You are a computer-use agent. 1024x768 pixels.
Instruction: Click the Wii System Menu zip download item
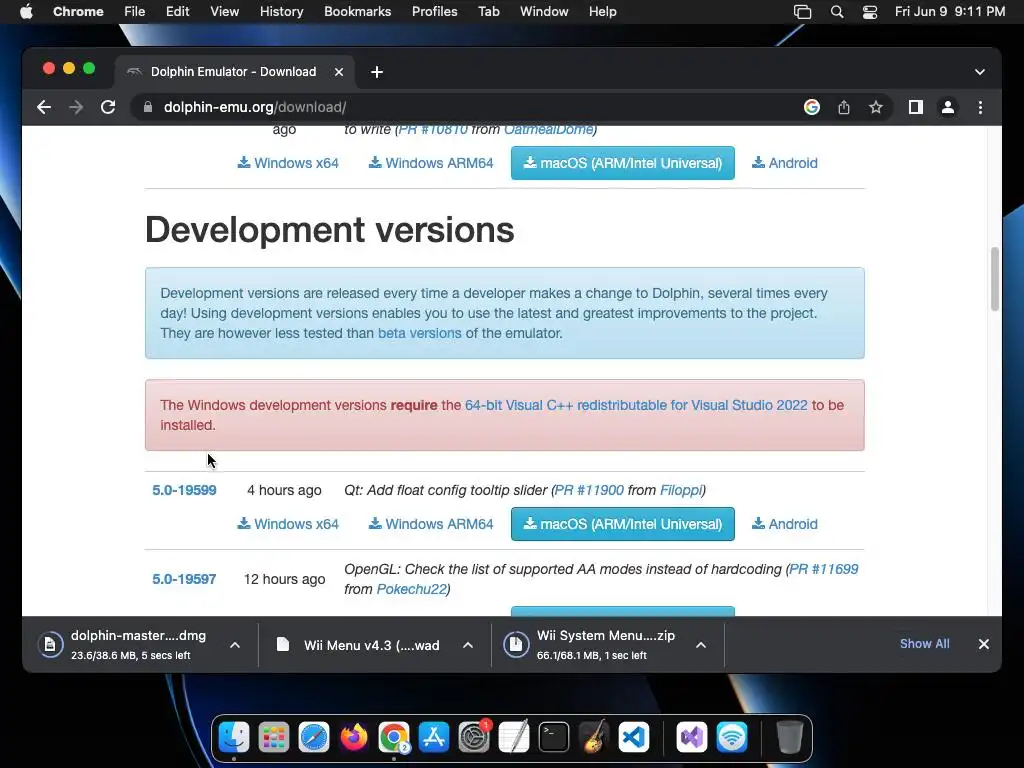coord(591,645)
